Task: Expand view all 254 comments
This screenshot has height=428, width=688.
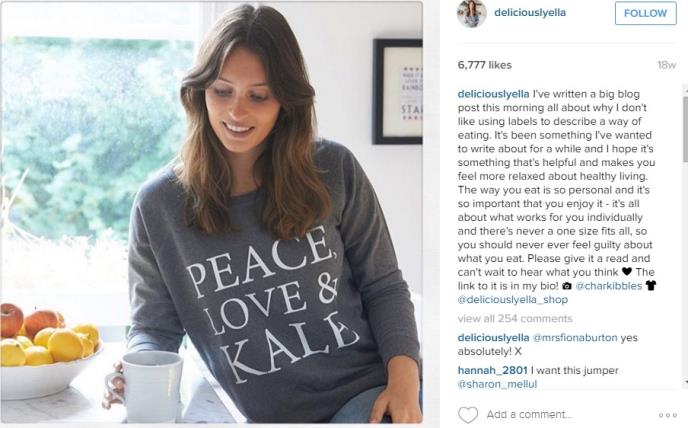Action: click(515, 319)
